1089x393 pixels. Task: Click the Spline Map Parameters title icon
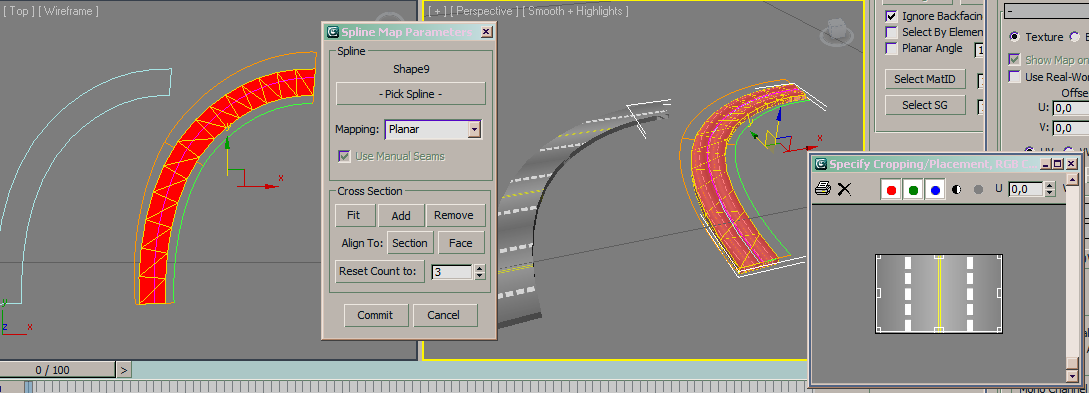pyautogui.click(x=333, y=32)
